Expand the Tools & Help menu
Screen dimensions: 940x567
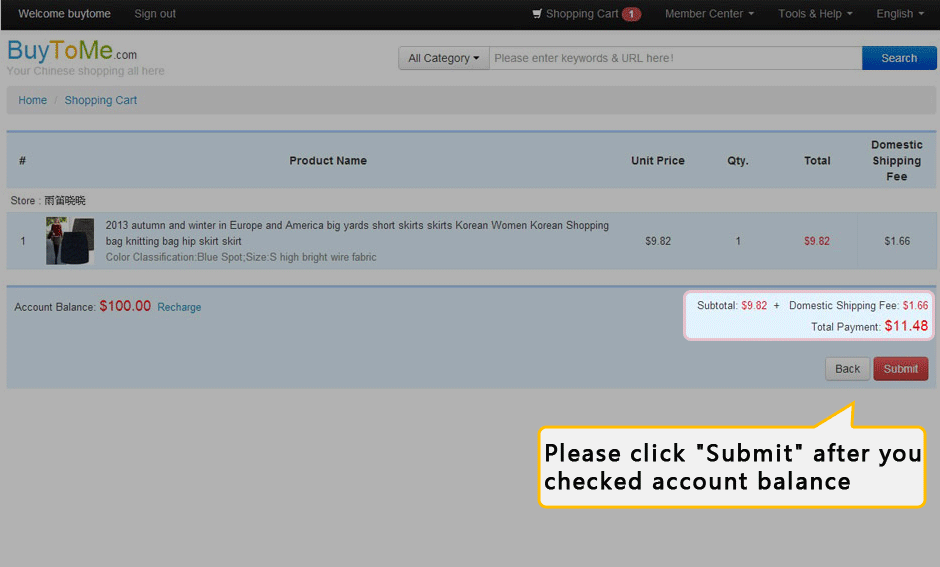point(815,14)
